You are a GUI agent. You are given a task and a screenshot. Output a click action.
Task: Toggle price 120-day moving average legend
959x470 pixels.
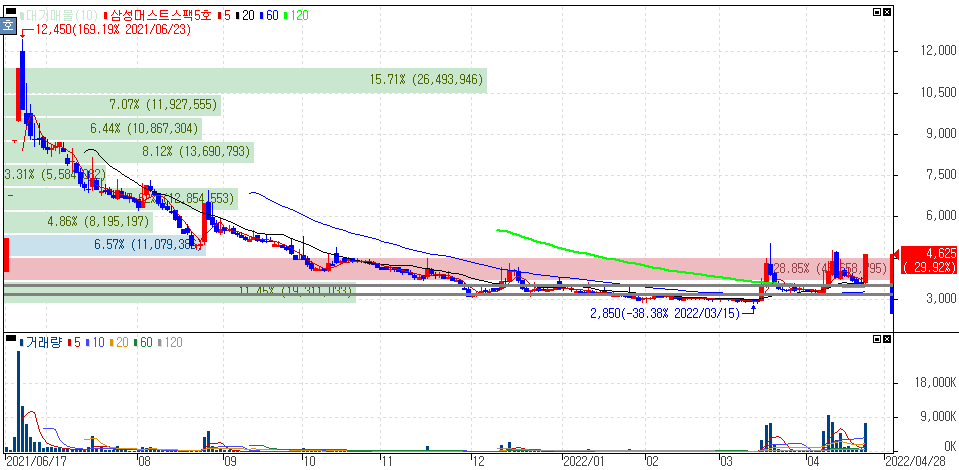297,15
